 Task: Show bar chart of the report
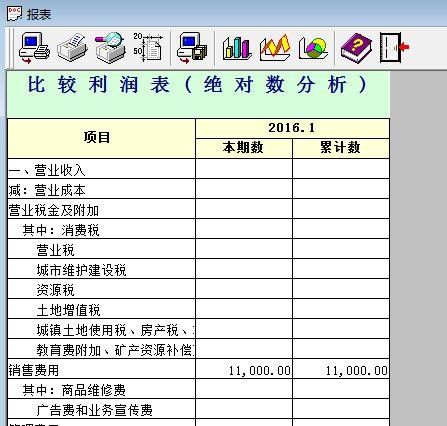[x=237, y=49]
